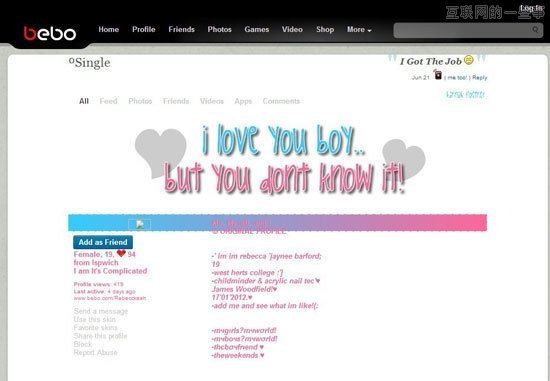
Task: Click the search magnifier icon
Action: pyautogui.click(x=535, y=30)
